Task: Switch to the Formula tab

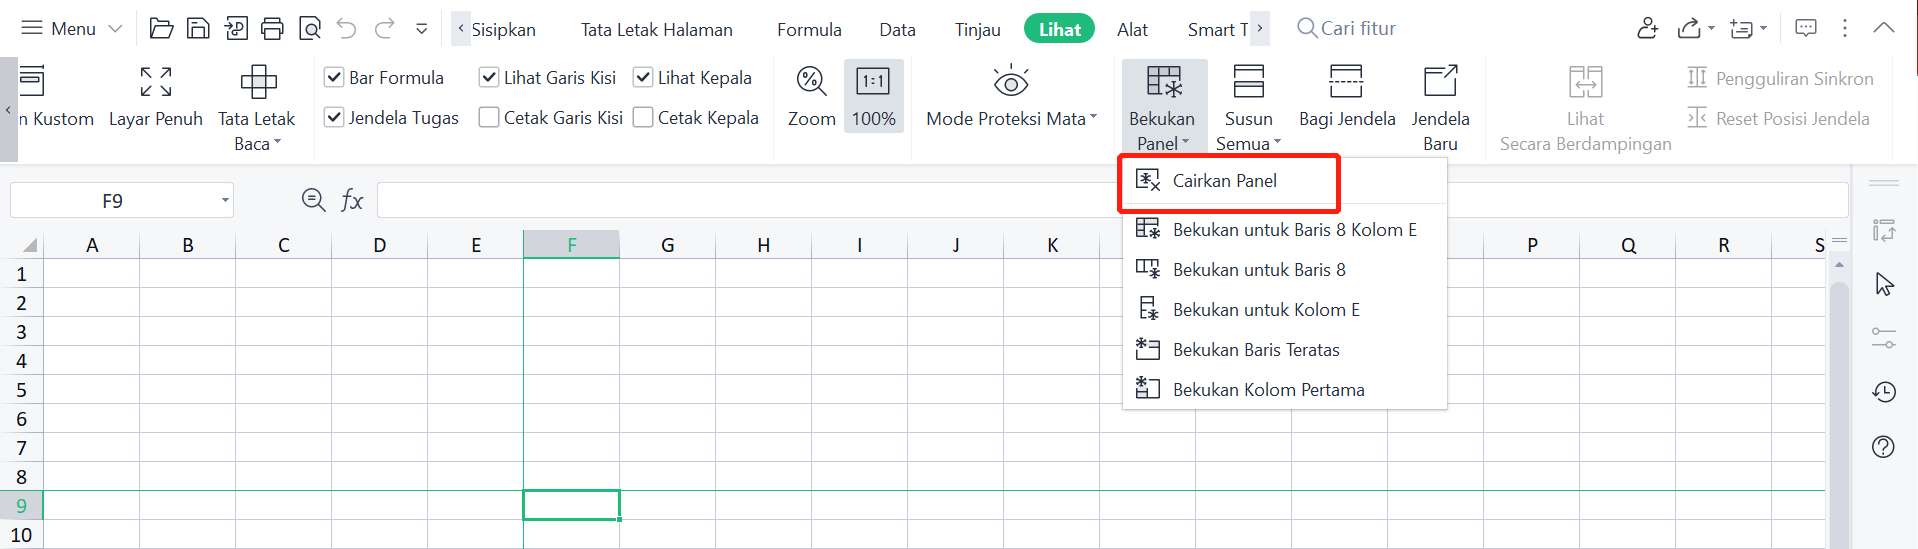Action: point(809,29)
